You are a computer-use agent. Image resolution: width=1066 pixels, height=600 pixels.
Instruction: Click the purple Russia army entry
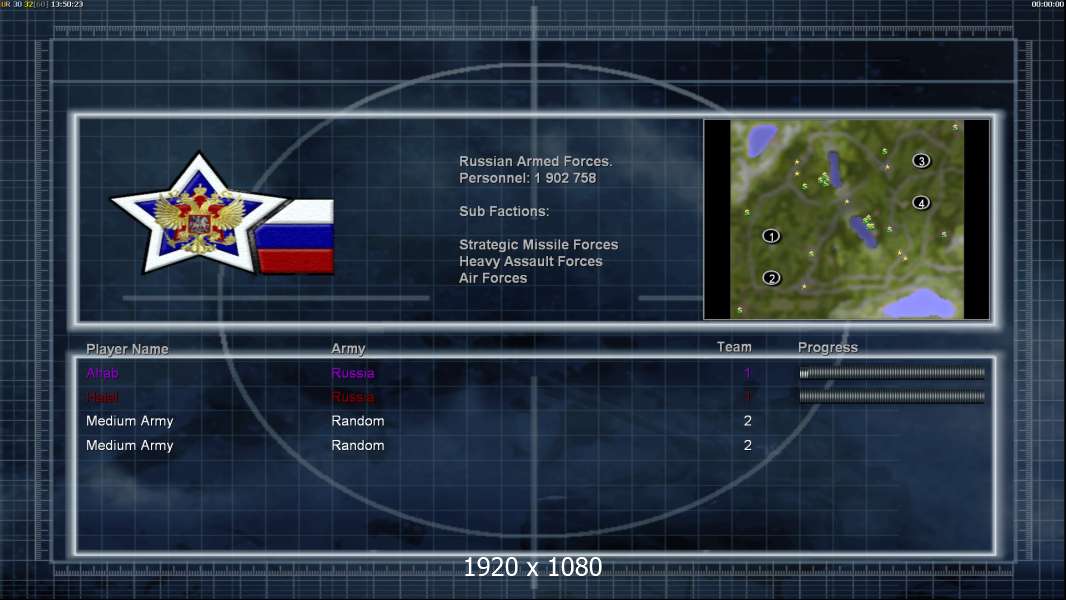tap(352, 372)
